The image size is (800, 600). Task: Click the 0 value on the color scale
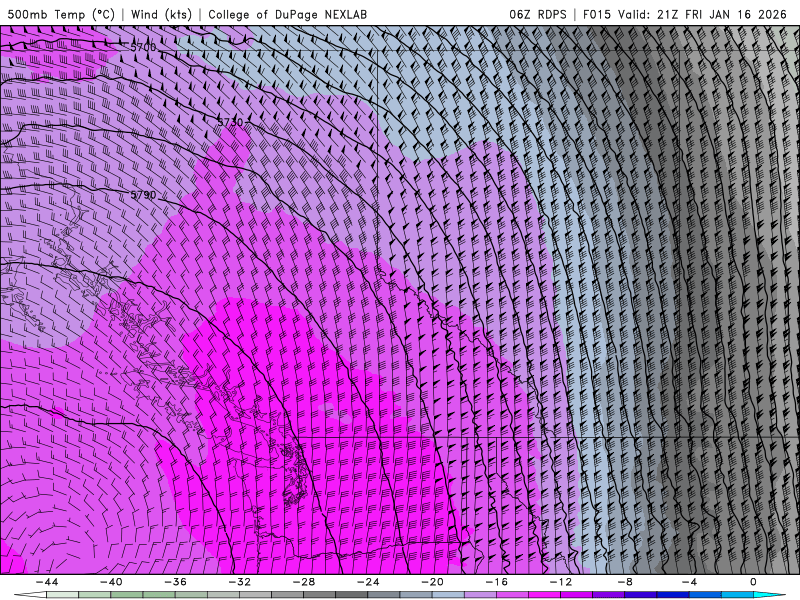click(753, 582)
